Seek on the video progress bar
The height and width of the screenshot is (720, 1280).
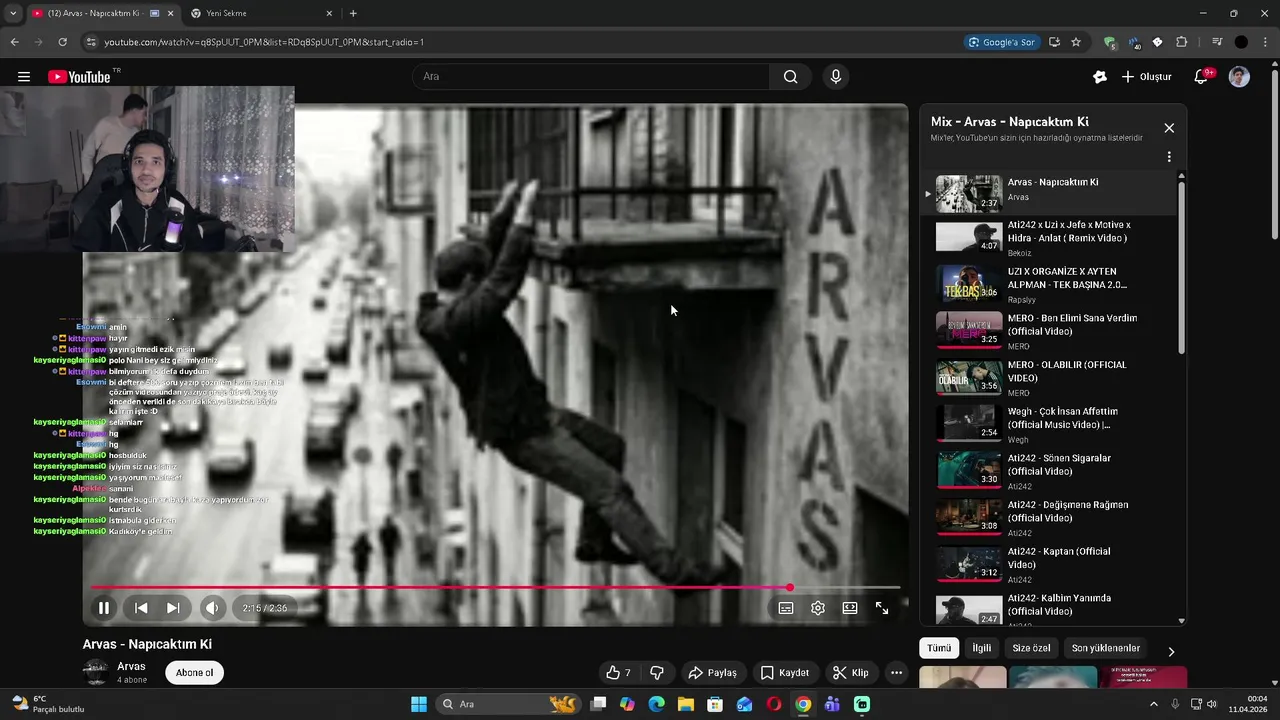(495, 588)
